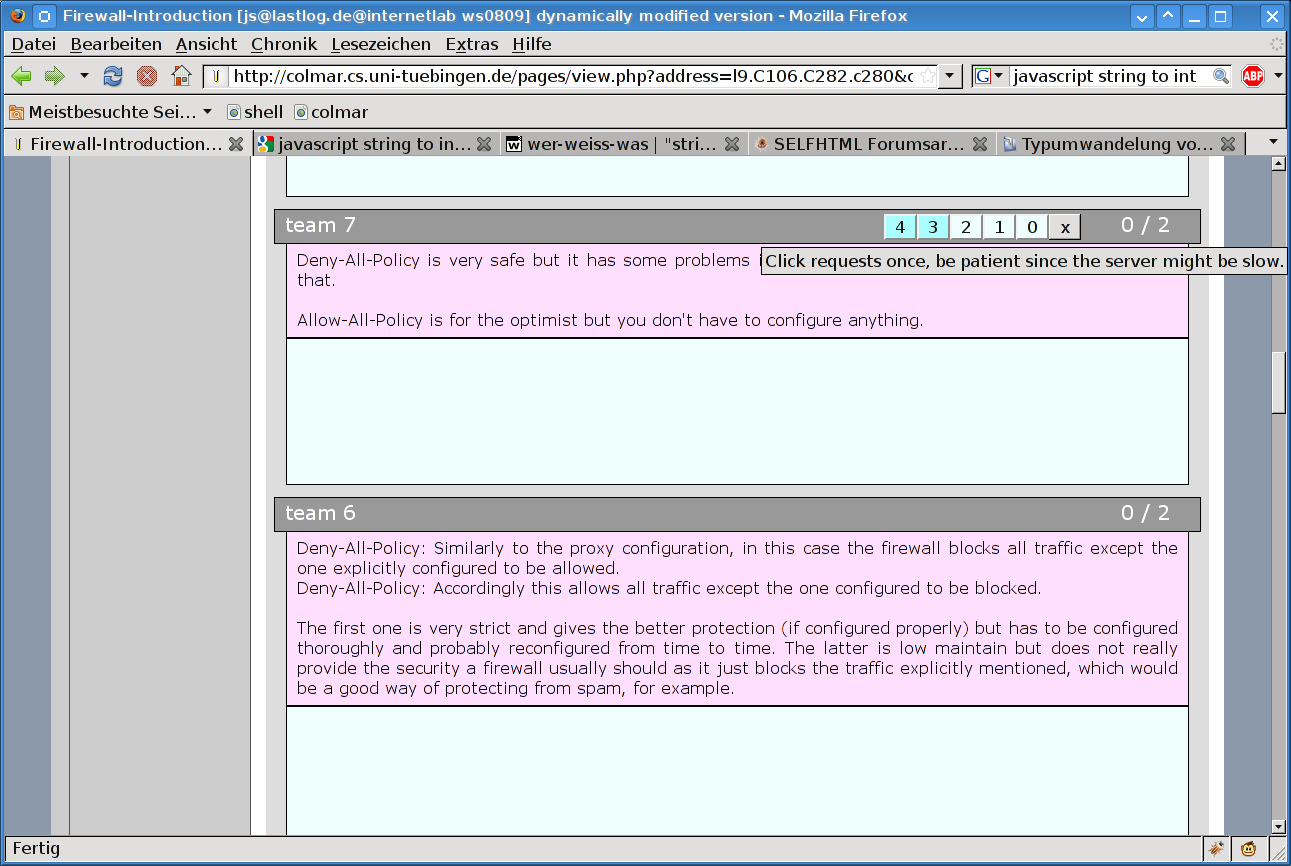
Task: Open the history dropdown beside navigation arrows
Action: click(84, 76)
